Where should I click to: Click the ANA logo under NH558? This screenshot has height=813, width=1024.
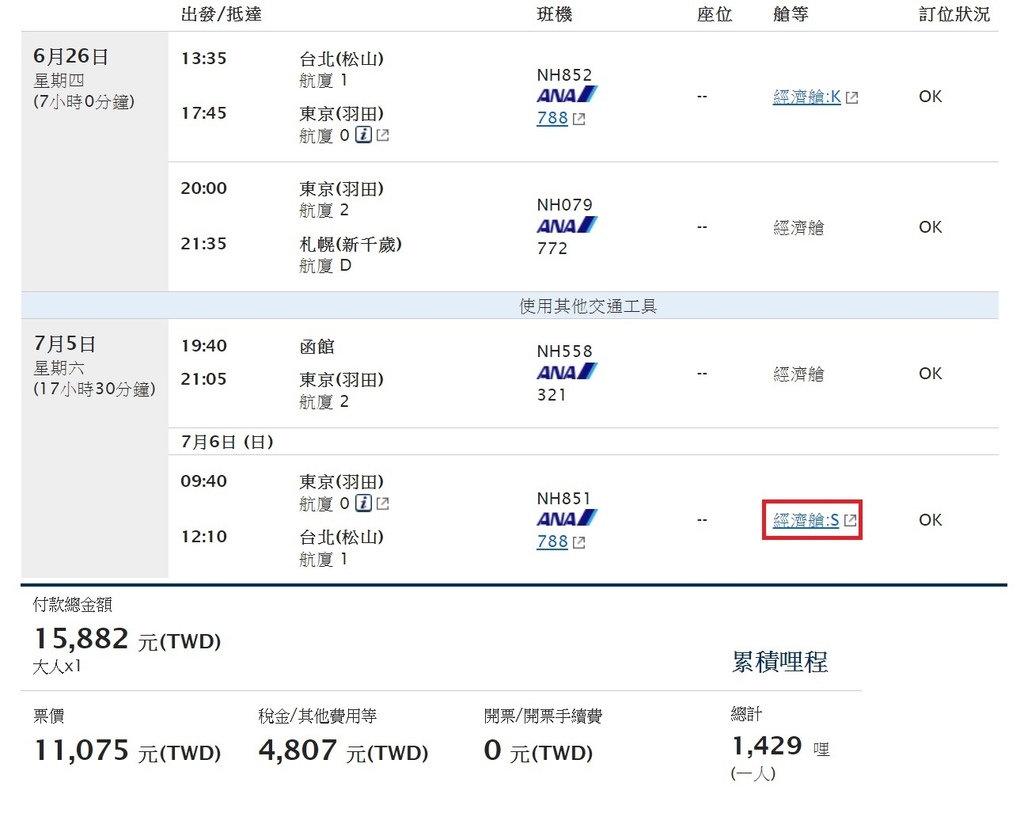click(567, 372)
